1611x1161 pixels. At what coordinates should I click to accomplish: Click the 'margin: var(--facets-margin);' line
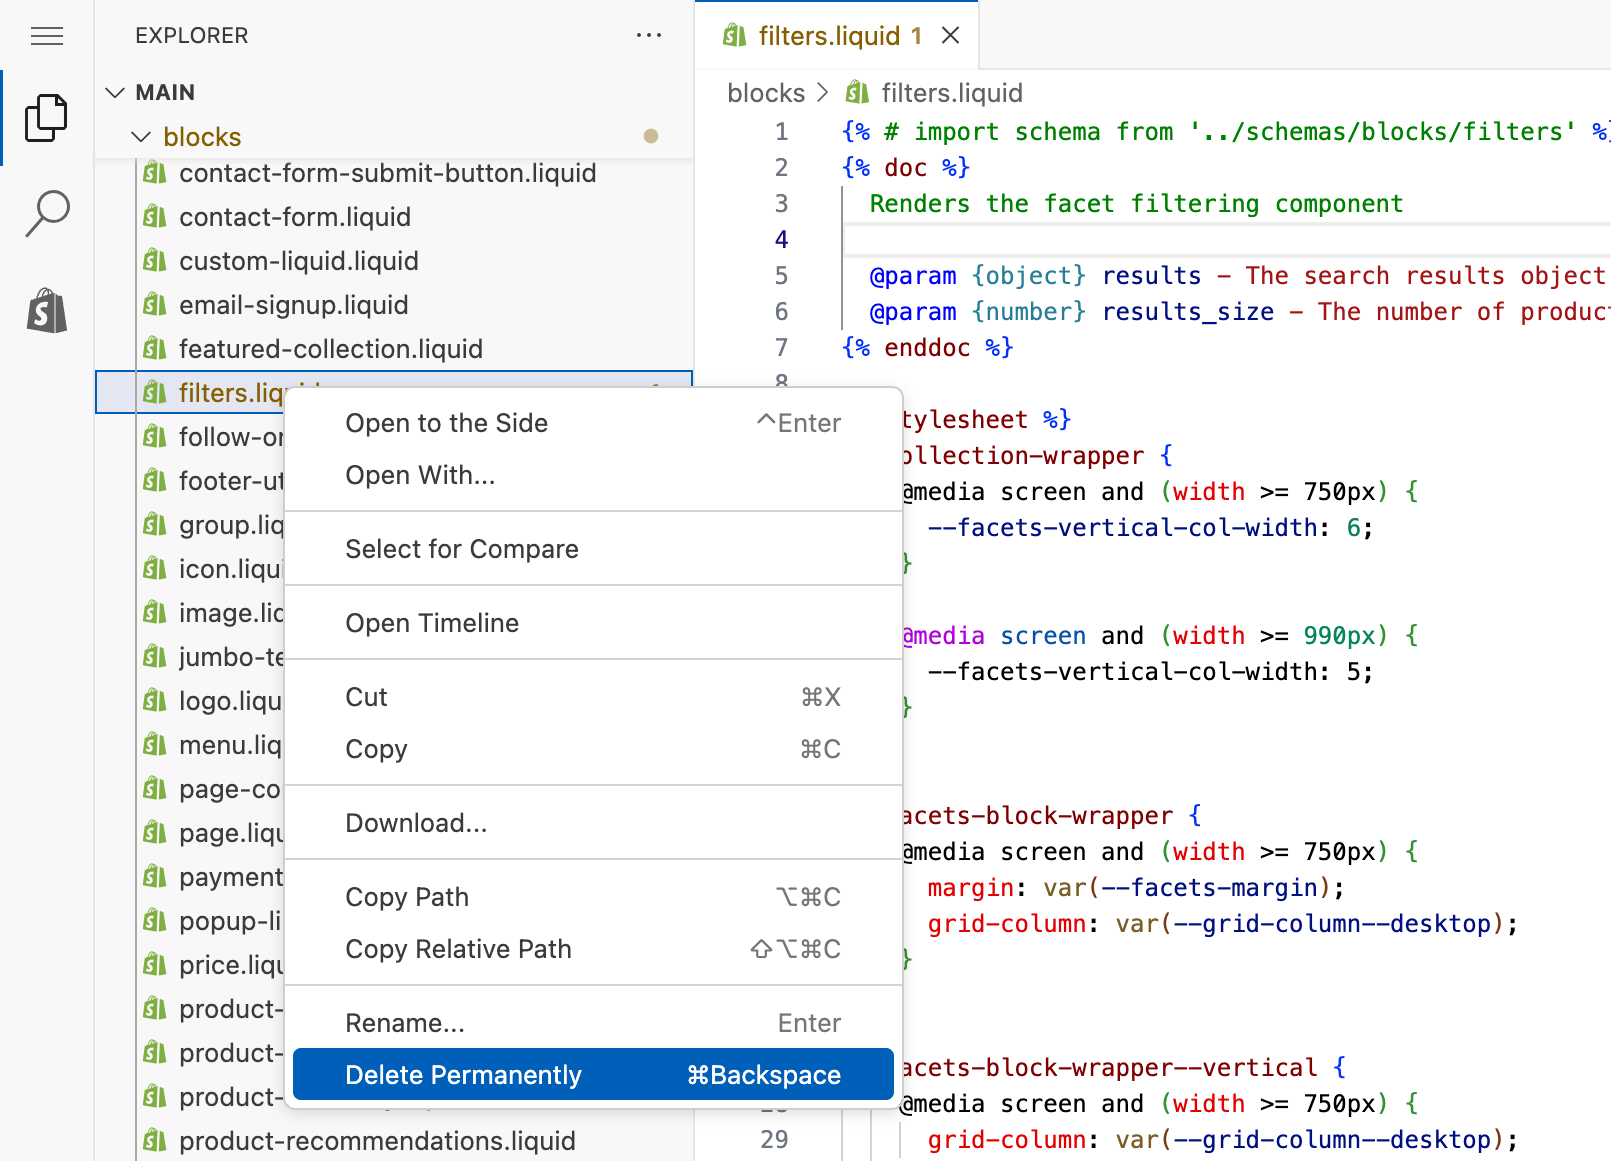click(1136, 888)
